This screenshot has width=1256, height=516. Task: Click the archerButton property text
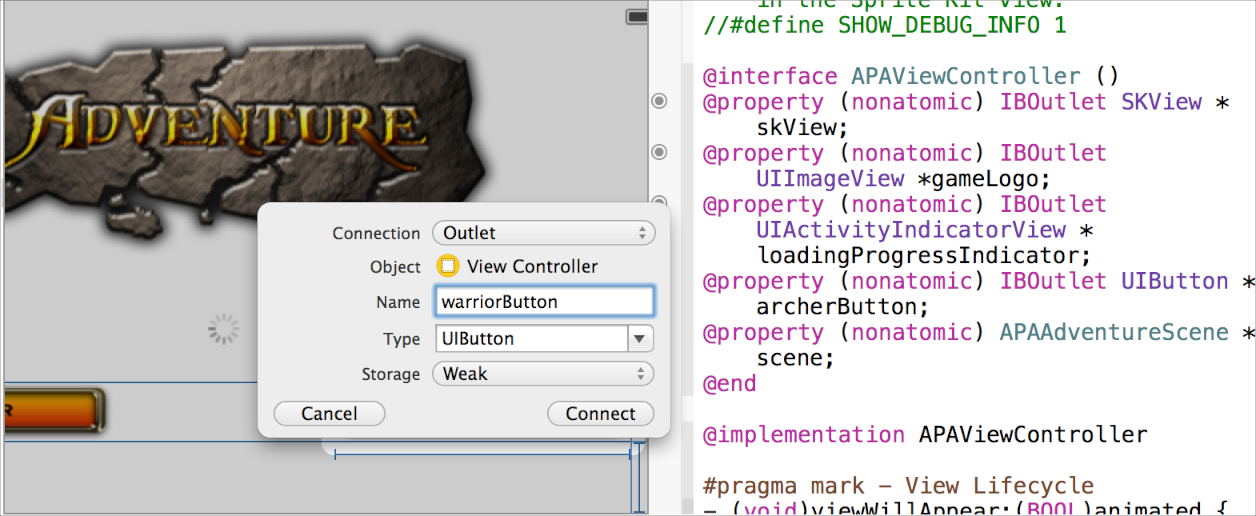click(842, 307)
